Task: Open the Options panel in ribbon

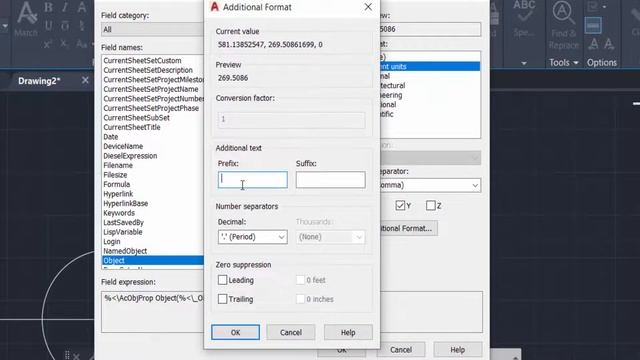Action: tap(602, 62)
